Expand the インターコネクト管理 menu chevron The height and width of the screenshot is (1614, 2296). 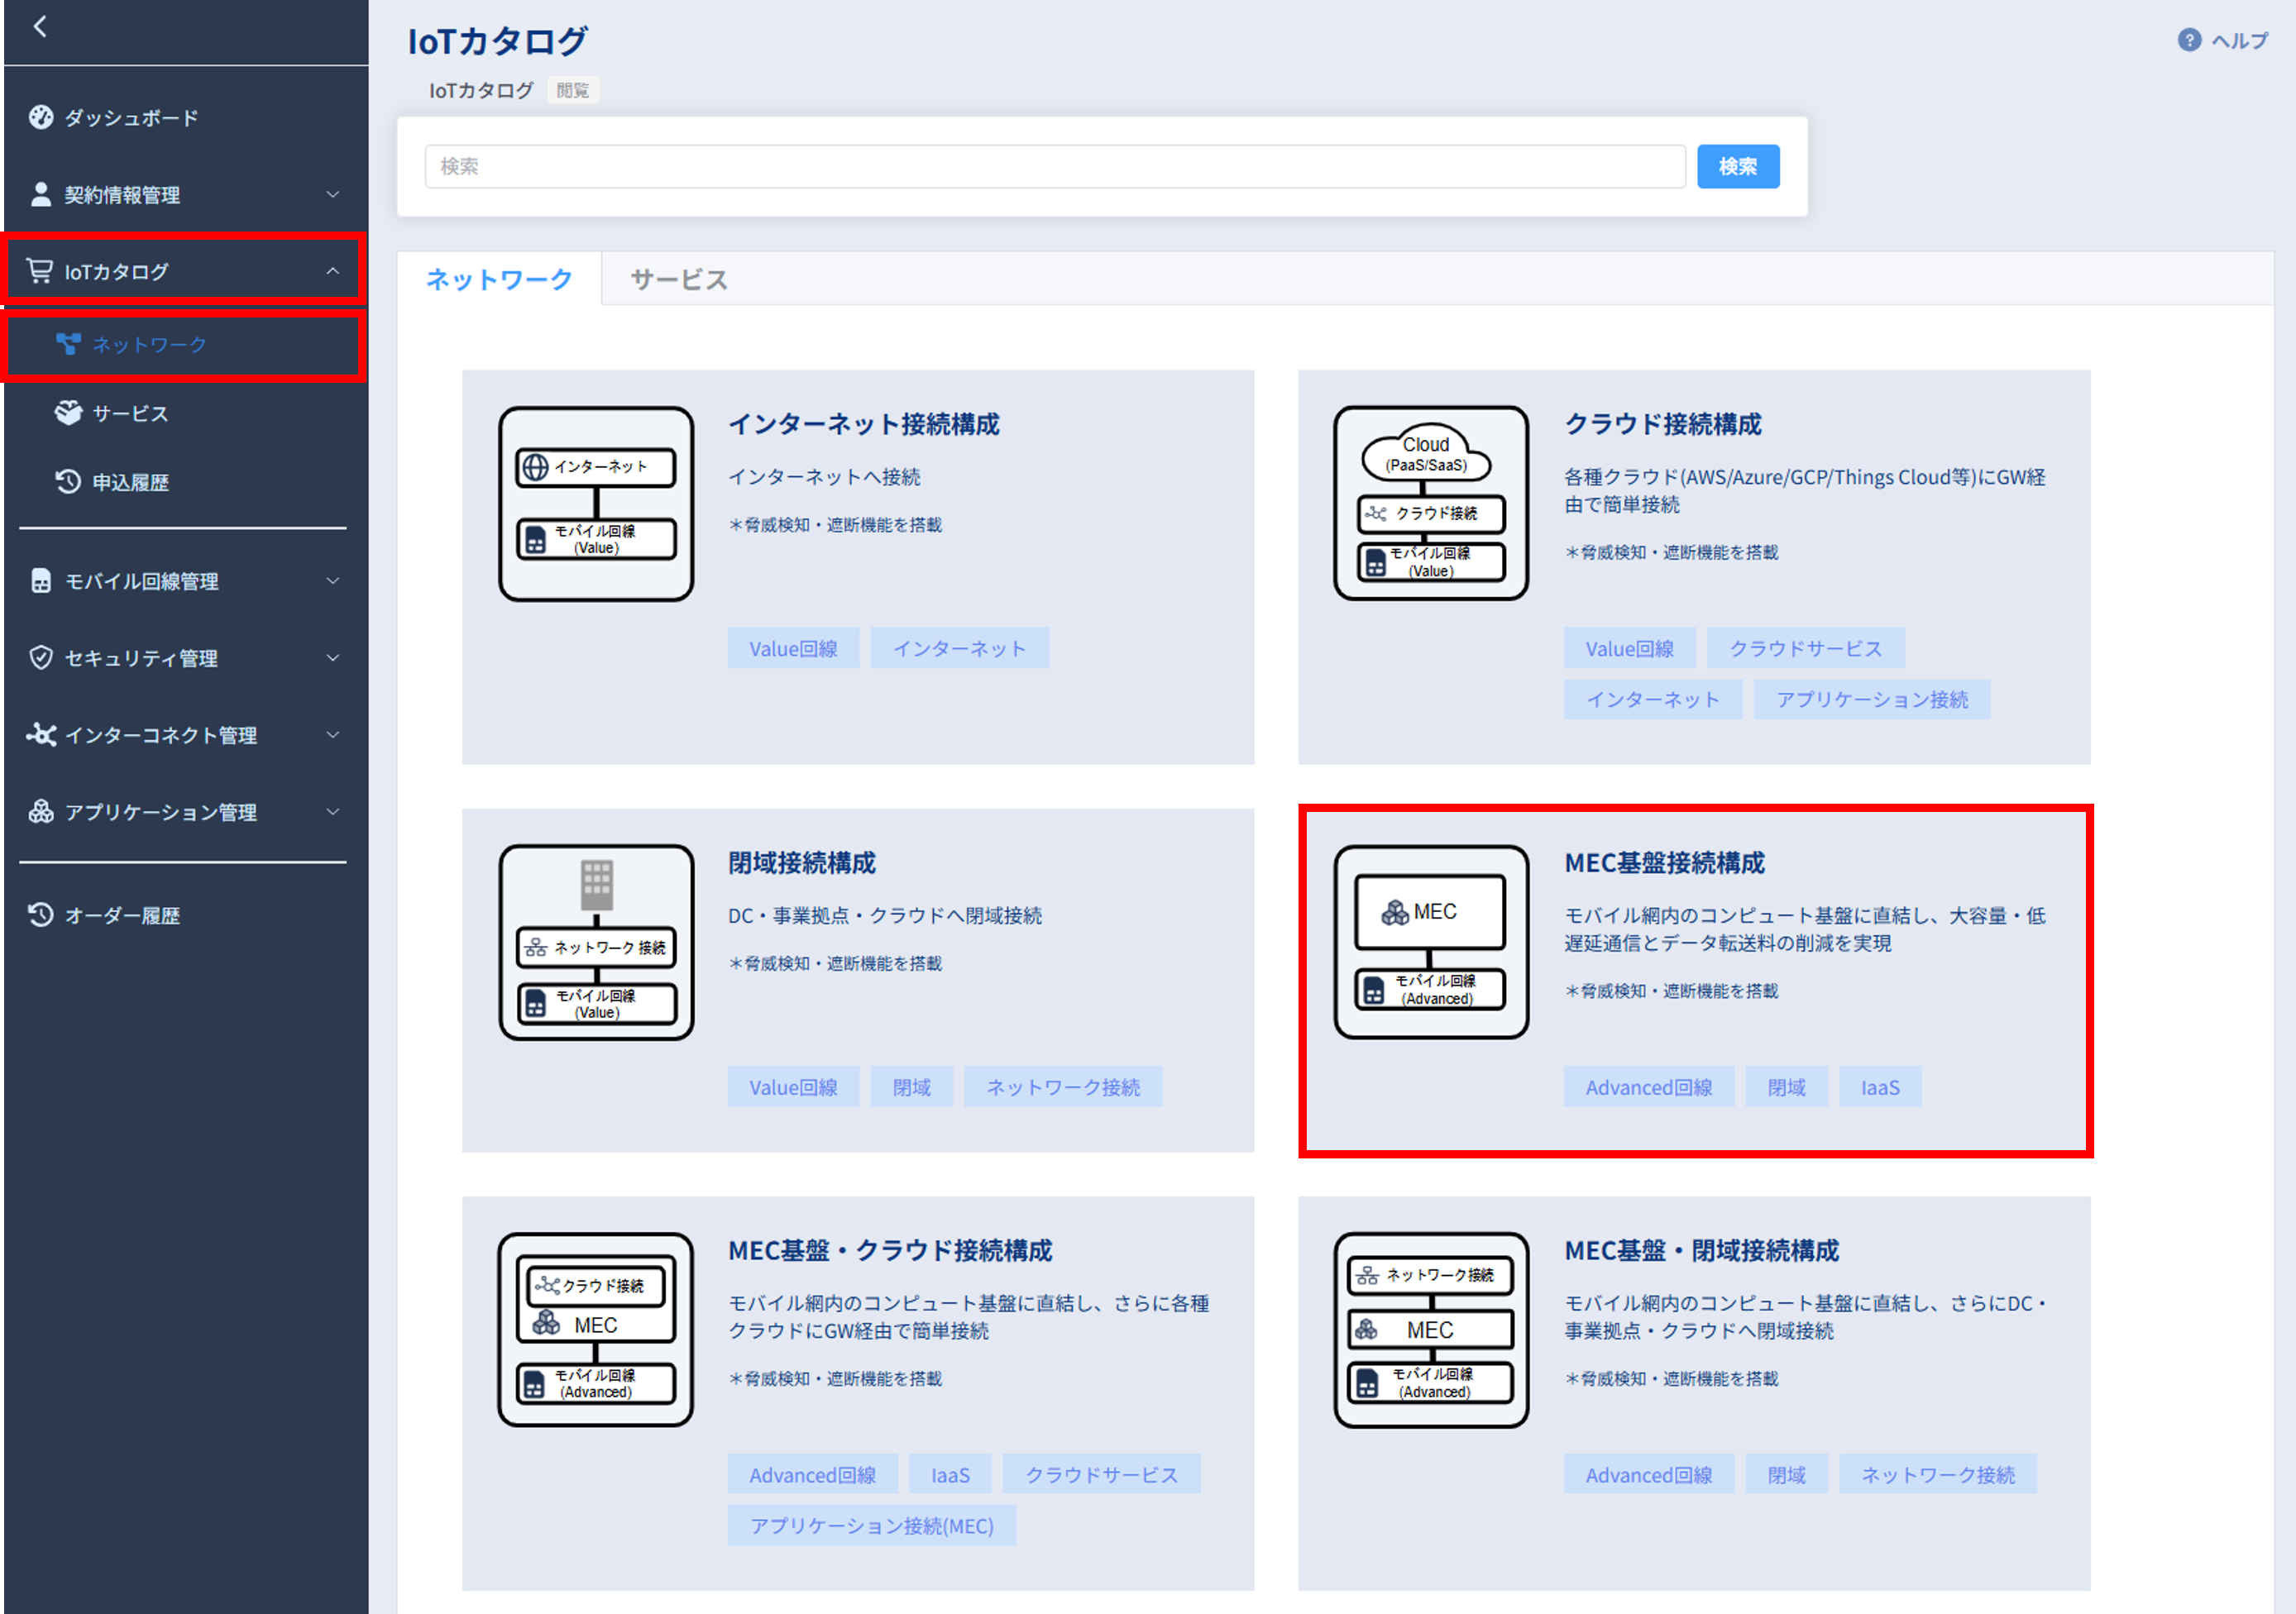point(333,735)
